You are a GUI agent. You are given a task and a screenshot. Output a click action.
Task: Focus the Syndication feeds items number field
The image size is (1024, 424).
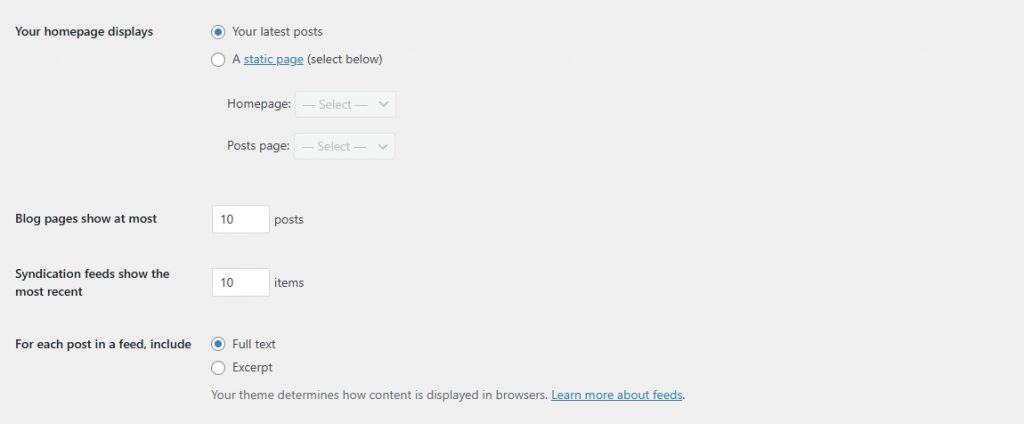tap(240, 283)
